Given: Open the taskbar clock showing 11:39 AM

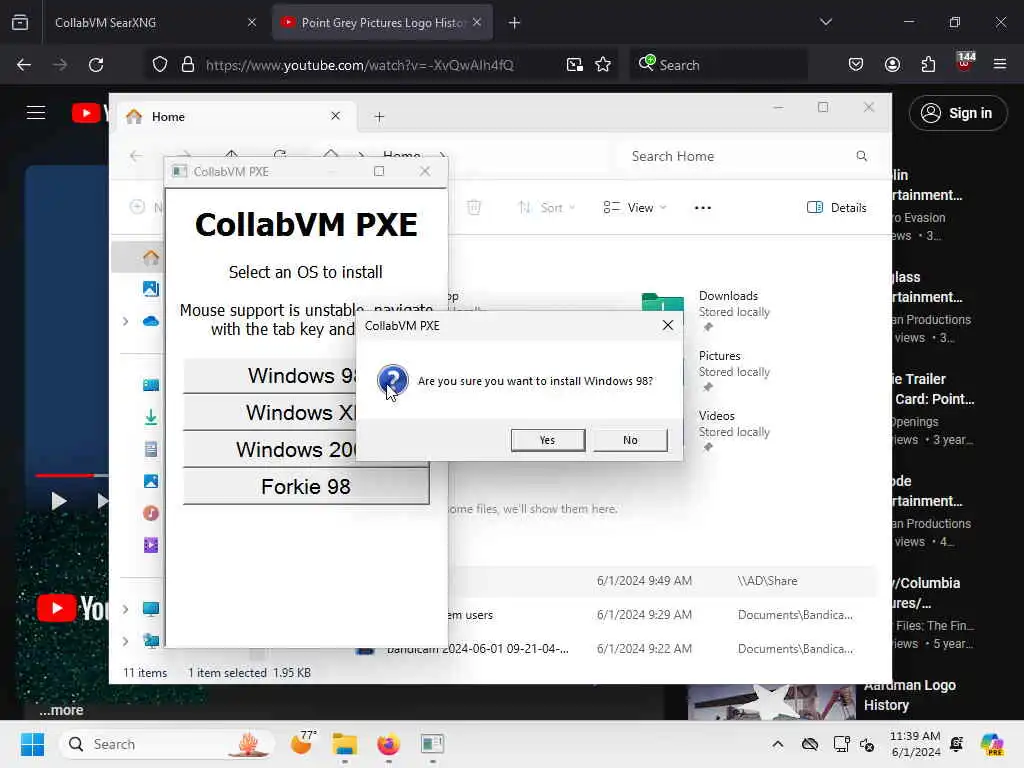Looking at the screenshot, I should coord(916,744).
